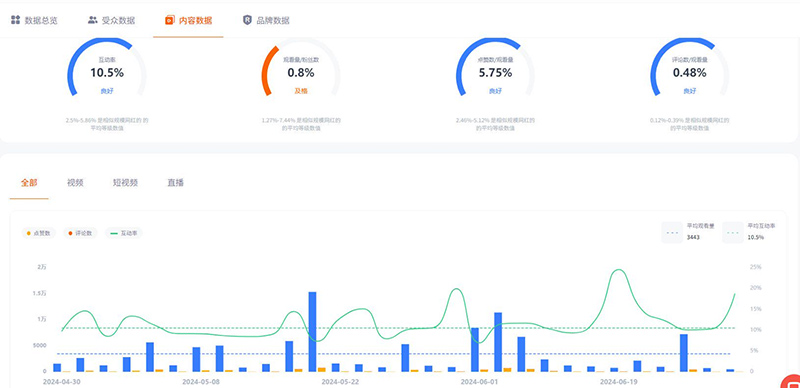This screenshot has height=388, width=800.
Task: Open the 短视频 tab
Action: click(126, 183)
